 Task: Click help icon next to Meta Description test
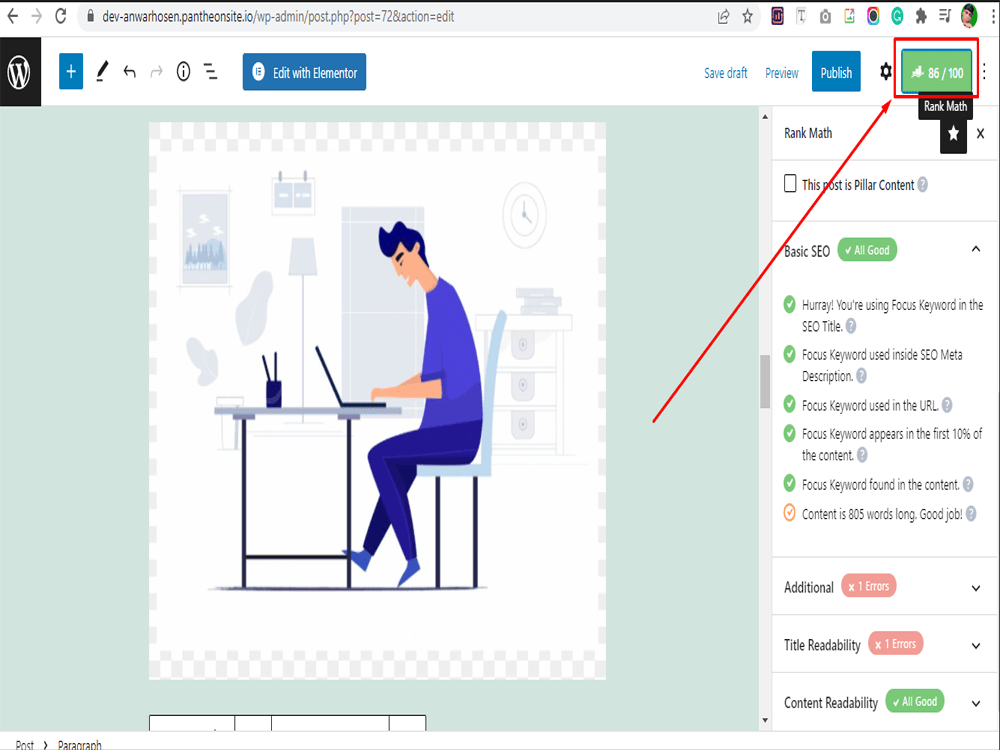[861, 376]
